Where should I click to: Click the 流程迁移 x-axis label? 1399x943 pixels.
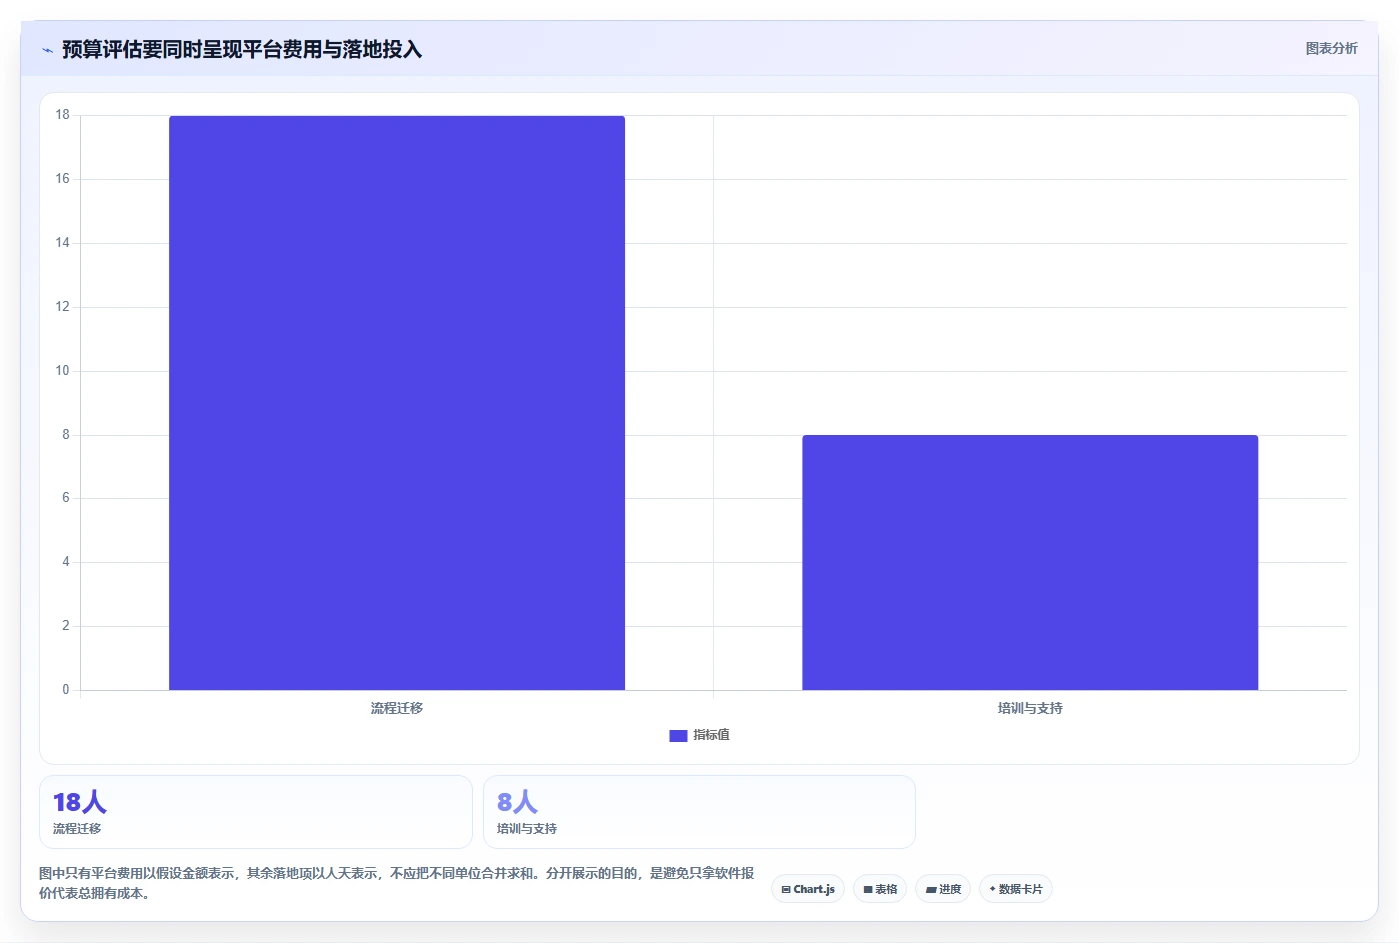(397, 708)
